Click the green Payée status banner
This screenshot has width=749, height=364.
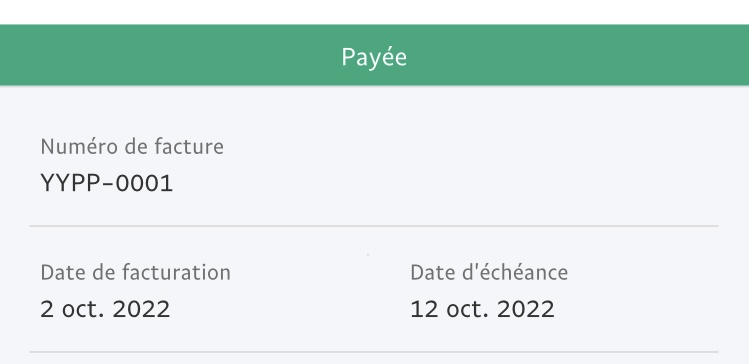click(x=374, y=55)
